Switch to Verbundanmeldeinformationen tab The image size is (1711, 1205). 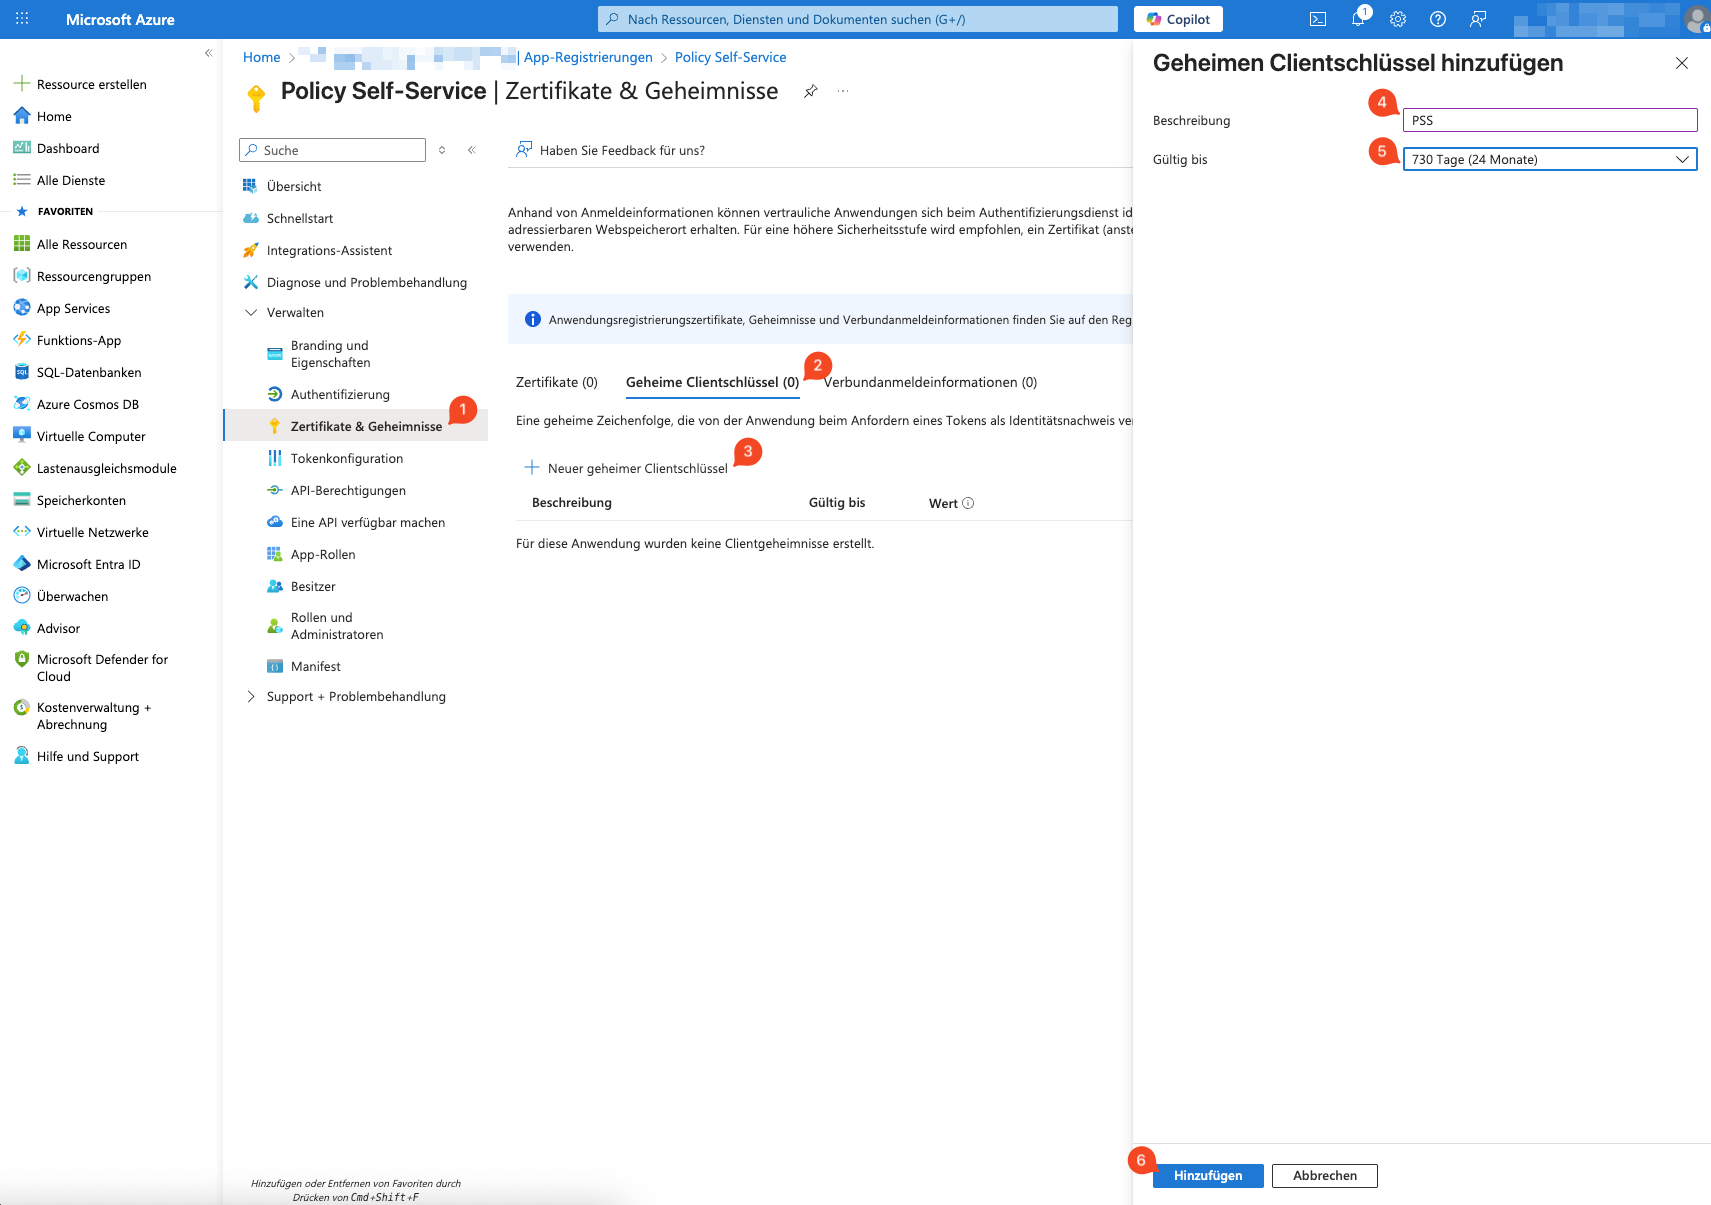tap(930, 382)
